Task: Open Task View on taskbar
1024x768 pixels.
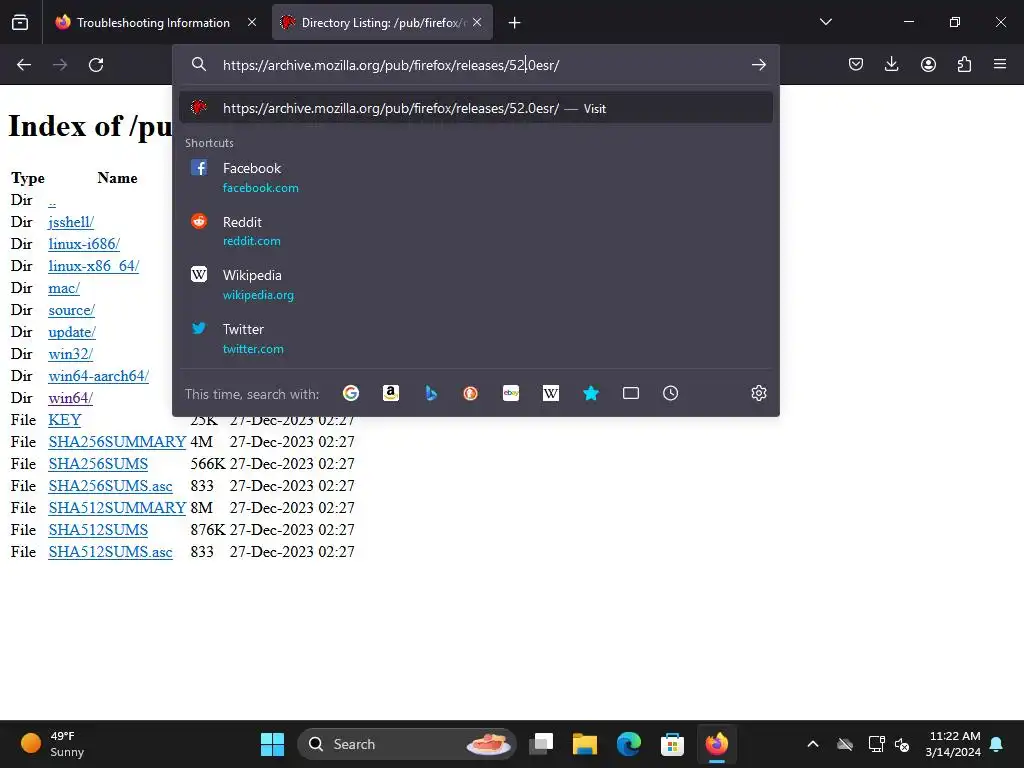Action: point(541,744)
